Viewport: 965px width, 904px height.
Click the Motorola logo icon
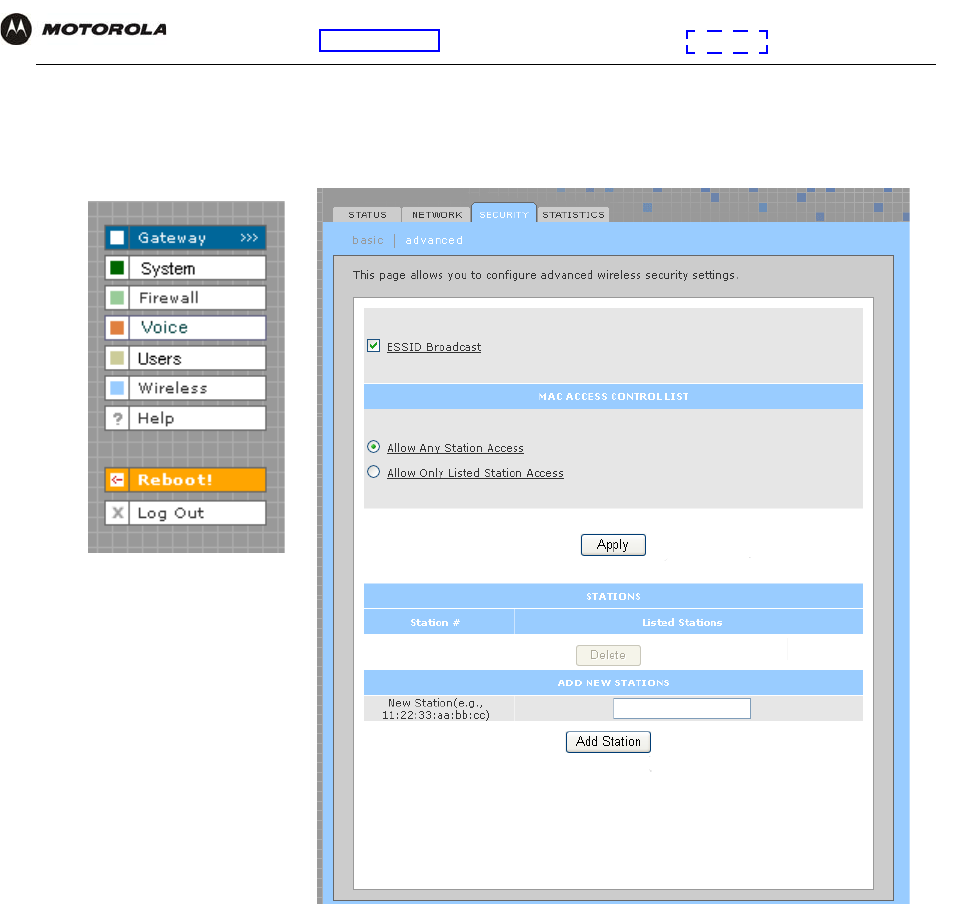coord(16,29)
